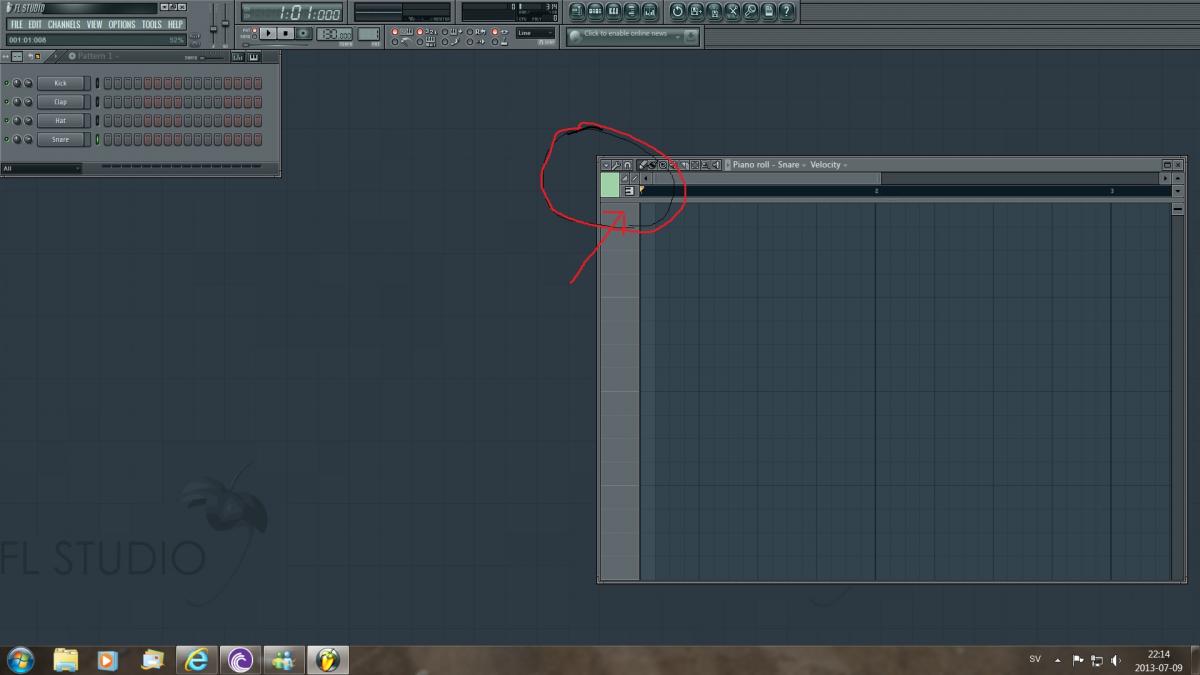Click the piano roll timeline options down arrow
The image size is (1200, 675).
click(1178, 191)
